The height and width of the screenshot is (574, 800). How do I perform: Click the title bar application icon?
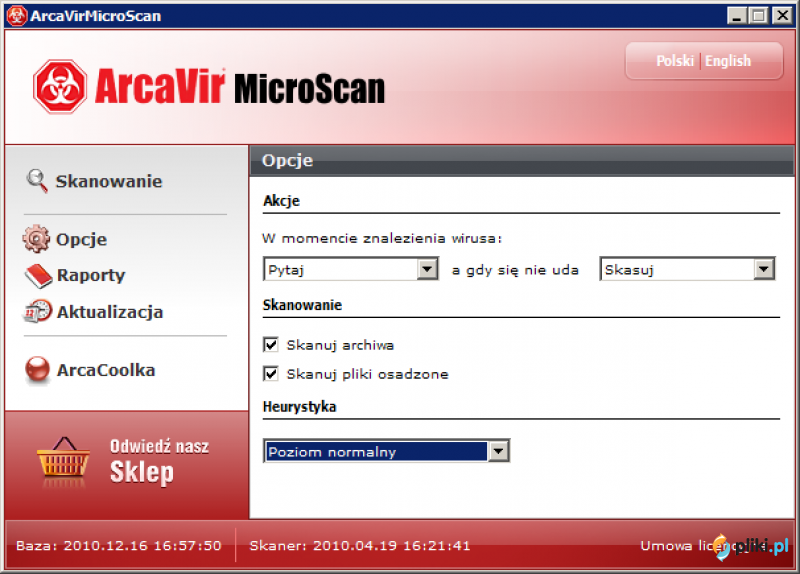pos(16,15)
